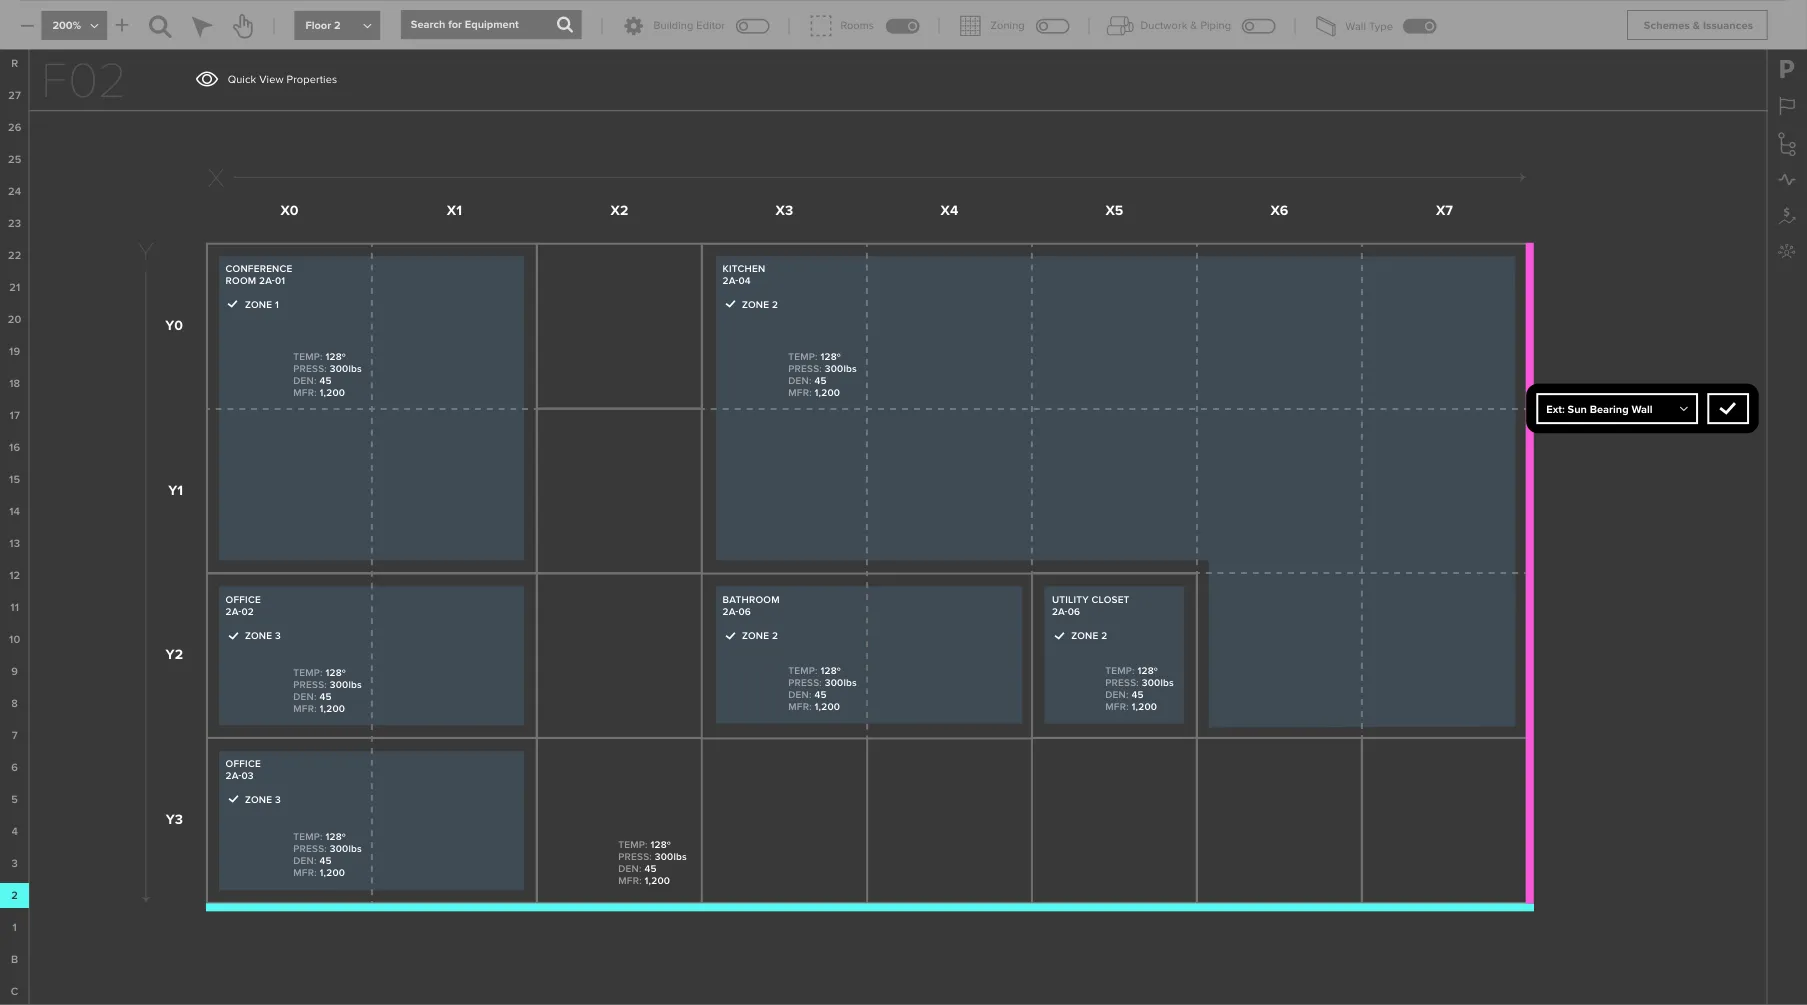Select the cyan bottom exterior wall
1807x1005 pixels.
(870, 907)
